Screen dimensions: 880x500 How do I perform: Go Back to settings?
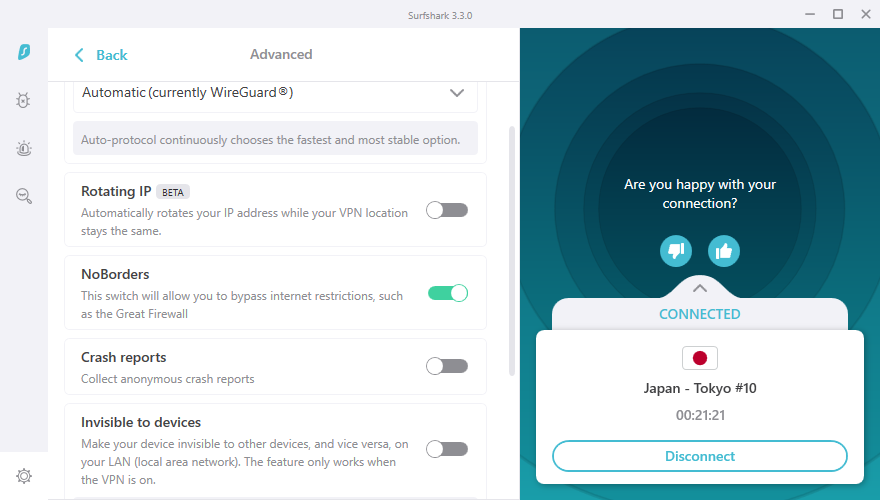pyautogui.click(x=101, y=55)
